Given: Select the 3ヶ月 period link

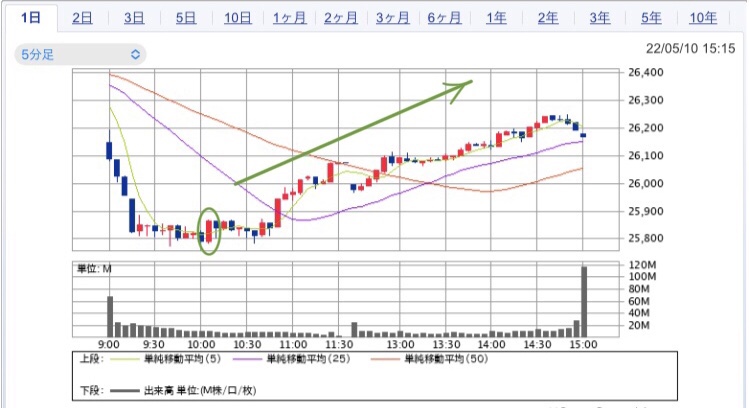Looking at the screenshot, I should pos(393,18).
